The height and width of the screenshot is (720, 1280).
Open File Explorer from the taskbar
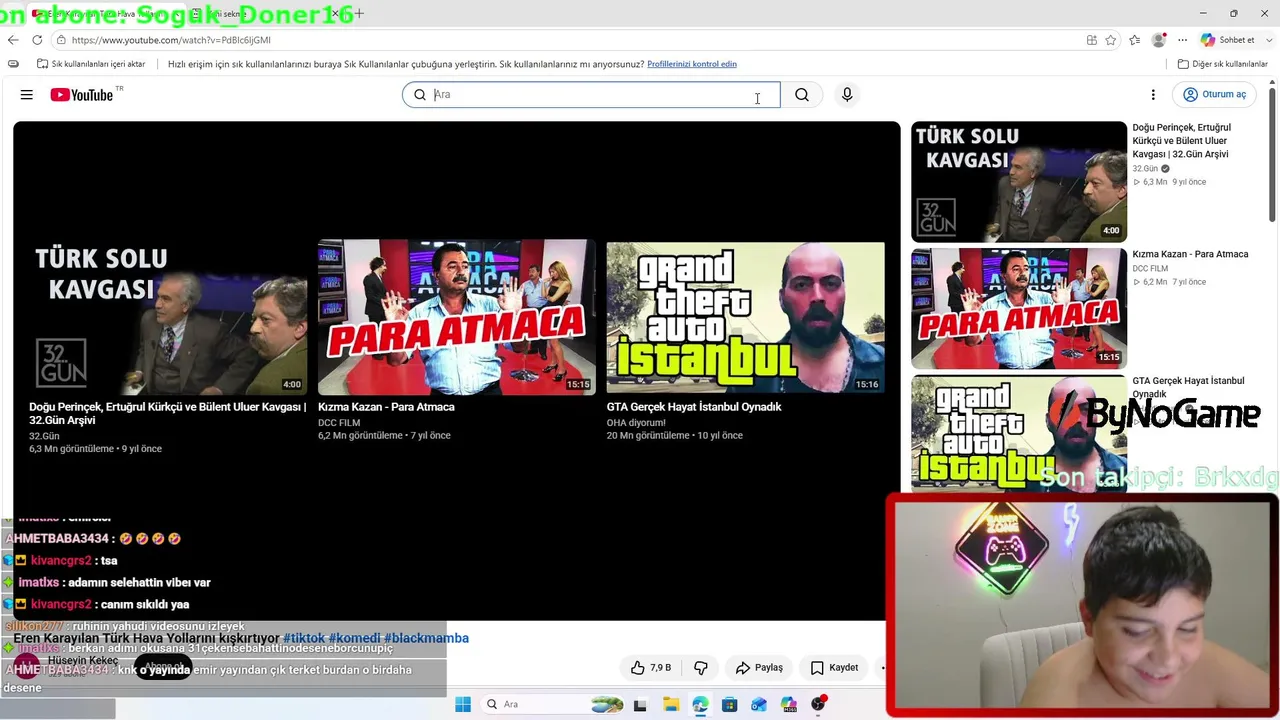coord(670,704)
